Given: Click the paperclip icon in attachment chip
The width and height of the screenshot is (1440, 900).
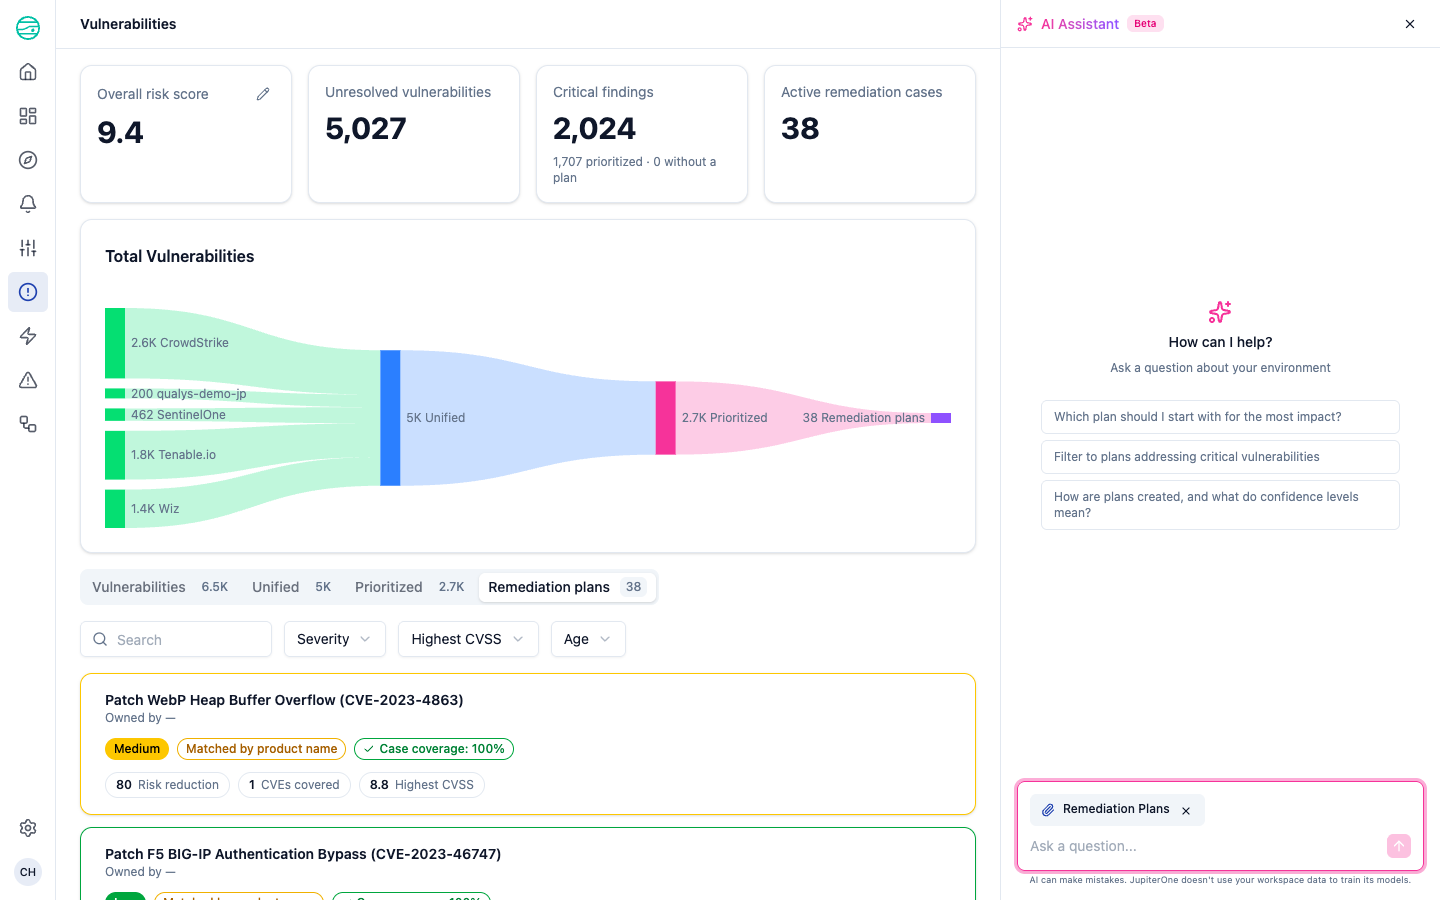Looking at the screenshot, I should coord(1048,810).
